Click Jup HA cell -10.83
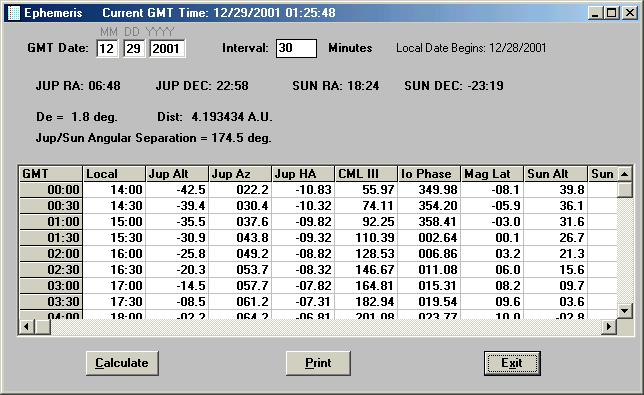 (x=304, y=190)
